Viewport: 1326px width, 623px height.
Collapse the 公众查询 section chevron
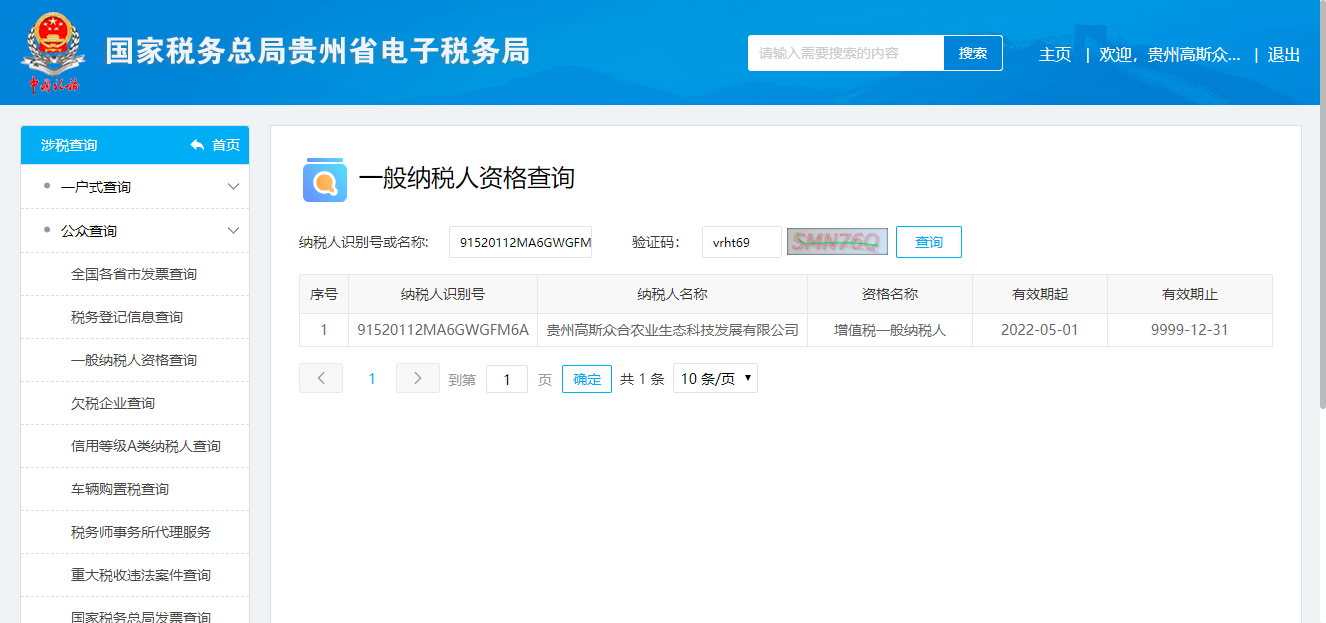point(233,231)
